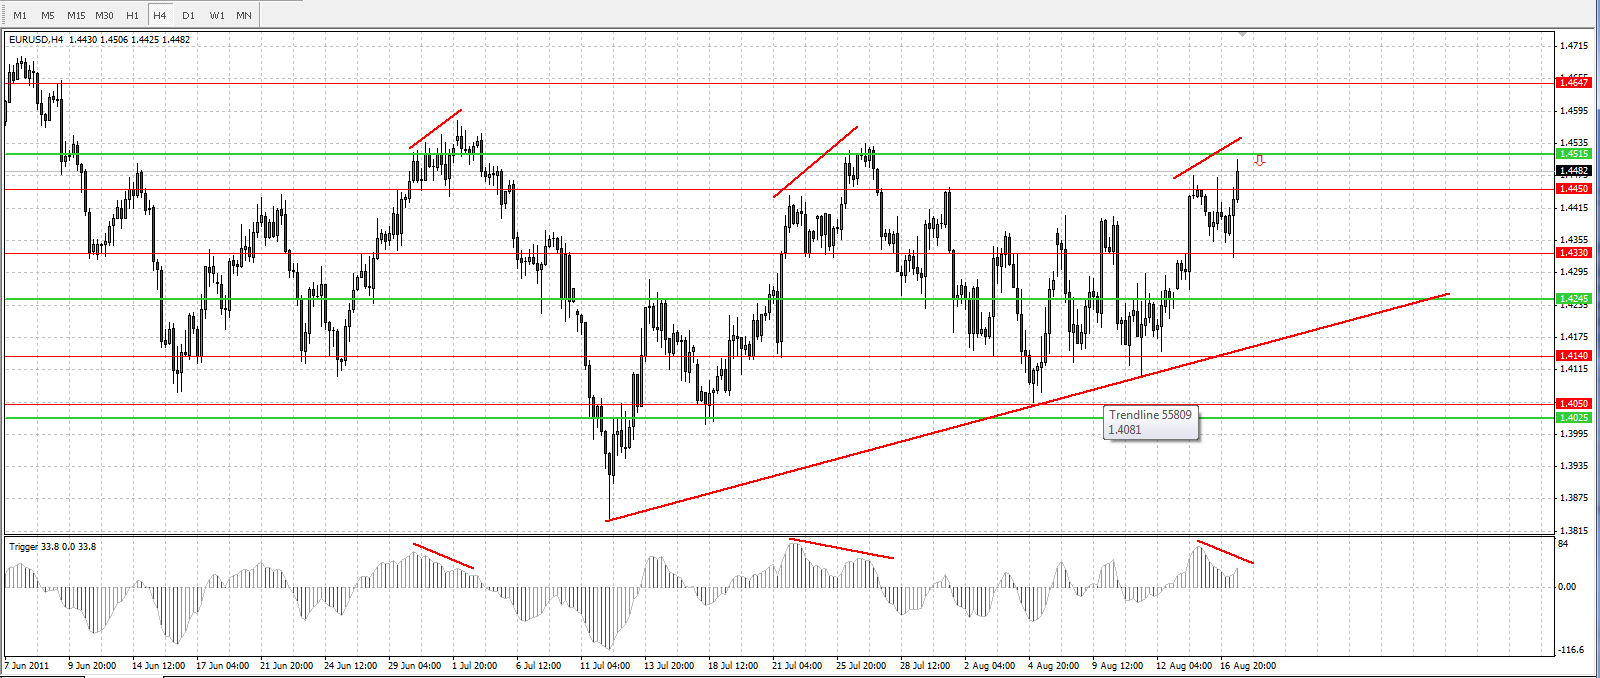Screen dimensions: 1600x678
Task: Click the 7 Jun 2011 date label
Action: 27,666
